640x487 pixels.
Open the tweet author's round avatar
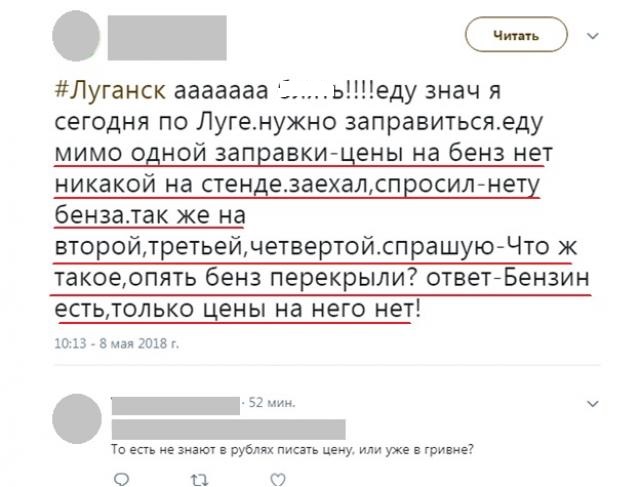click(76, 36)
